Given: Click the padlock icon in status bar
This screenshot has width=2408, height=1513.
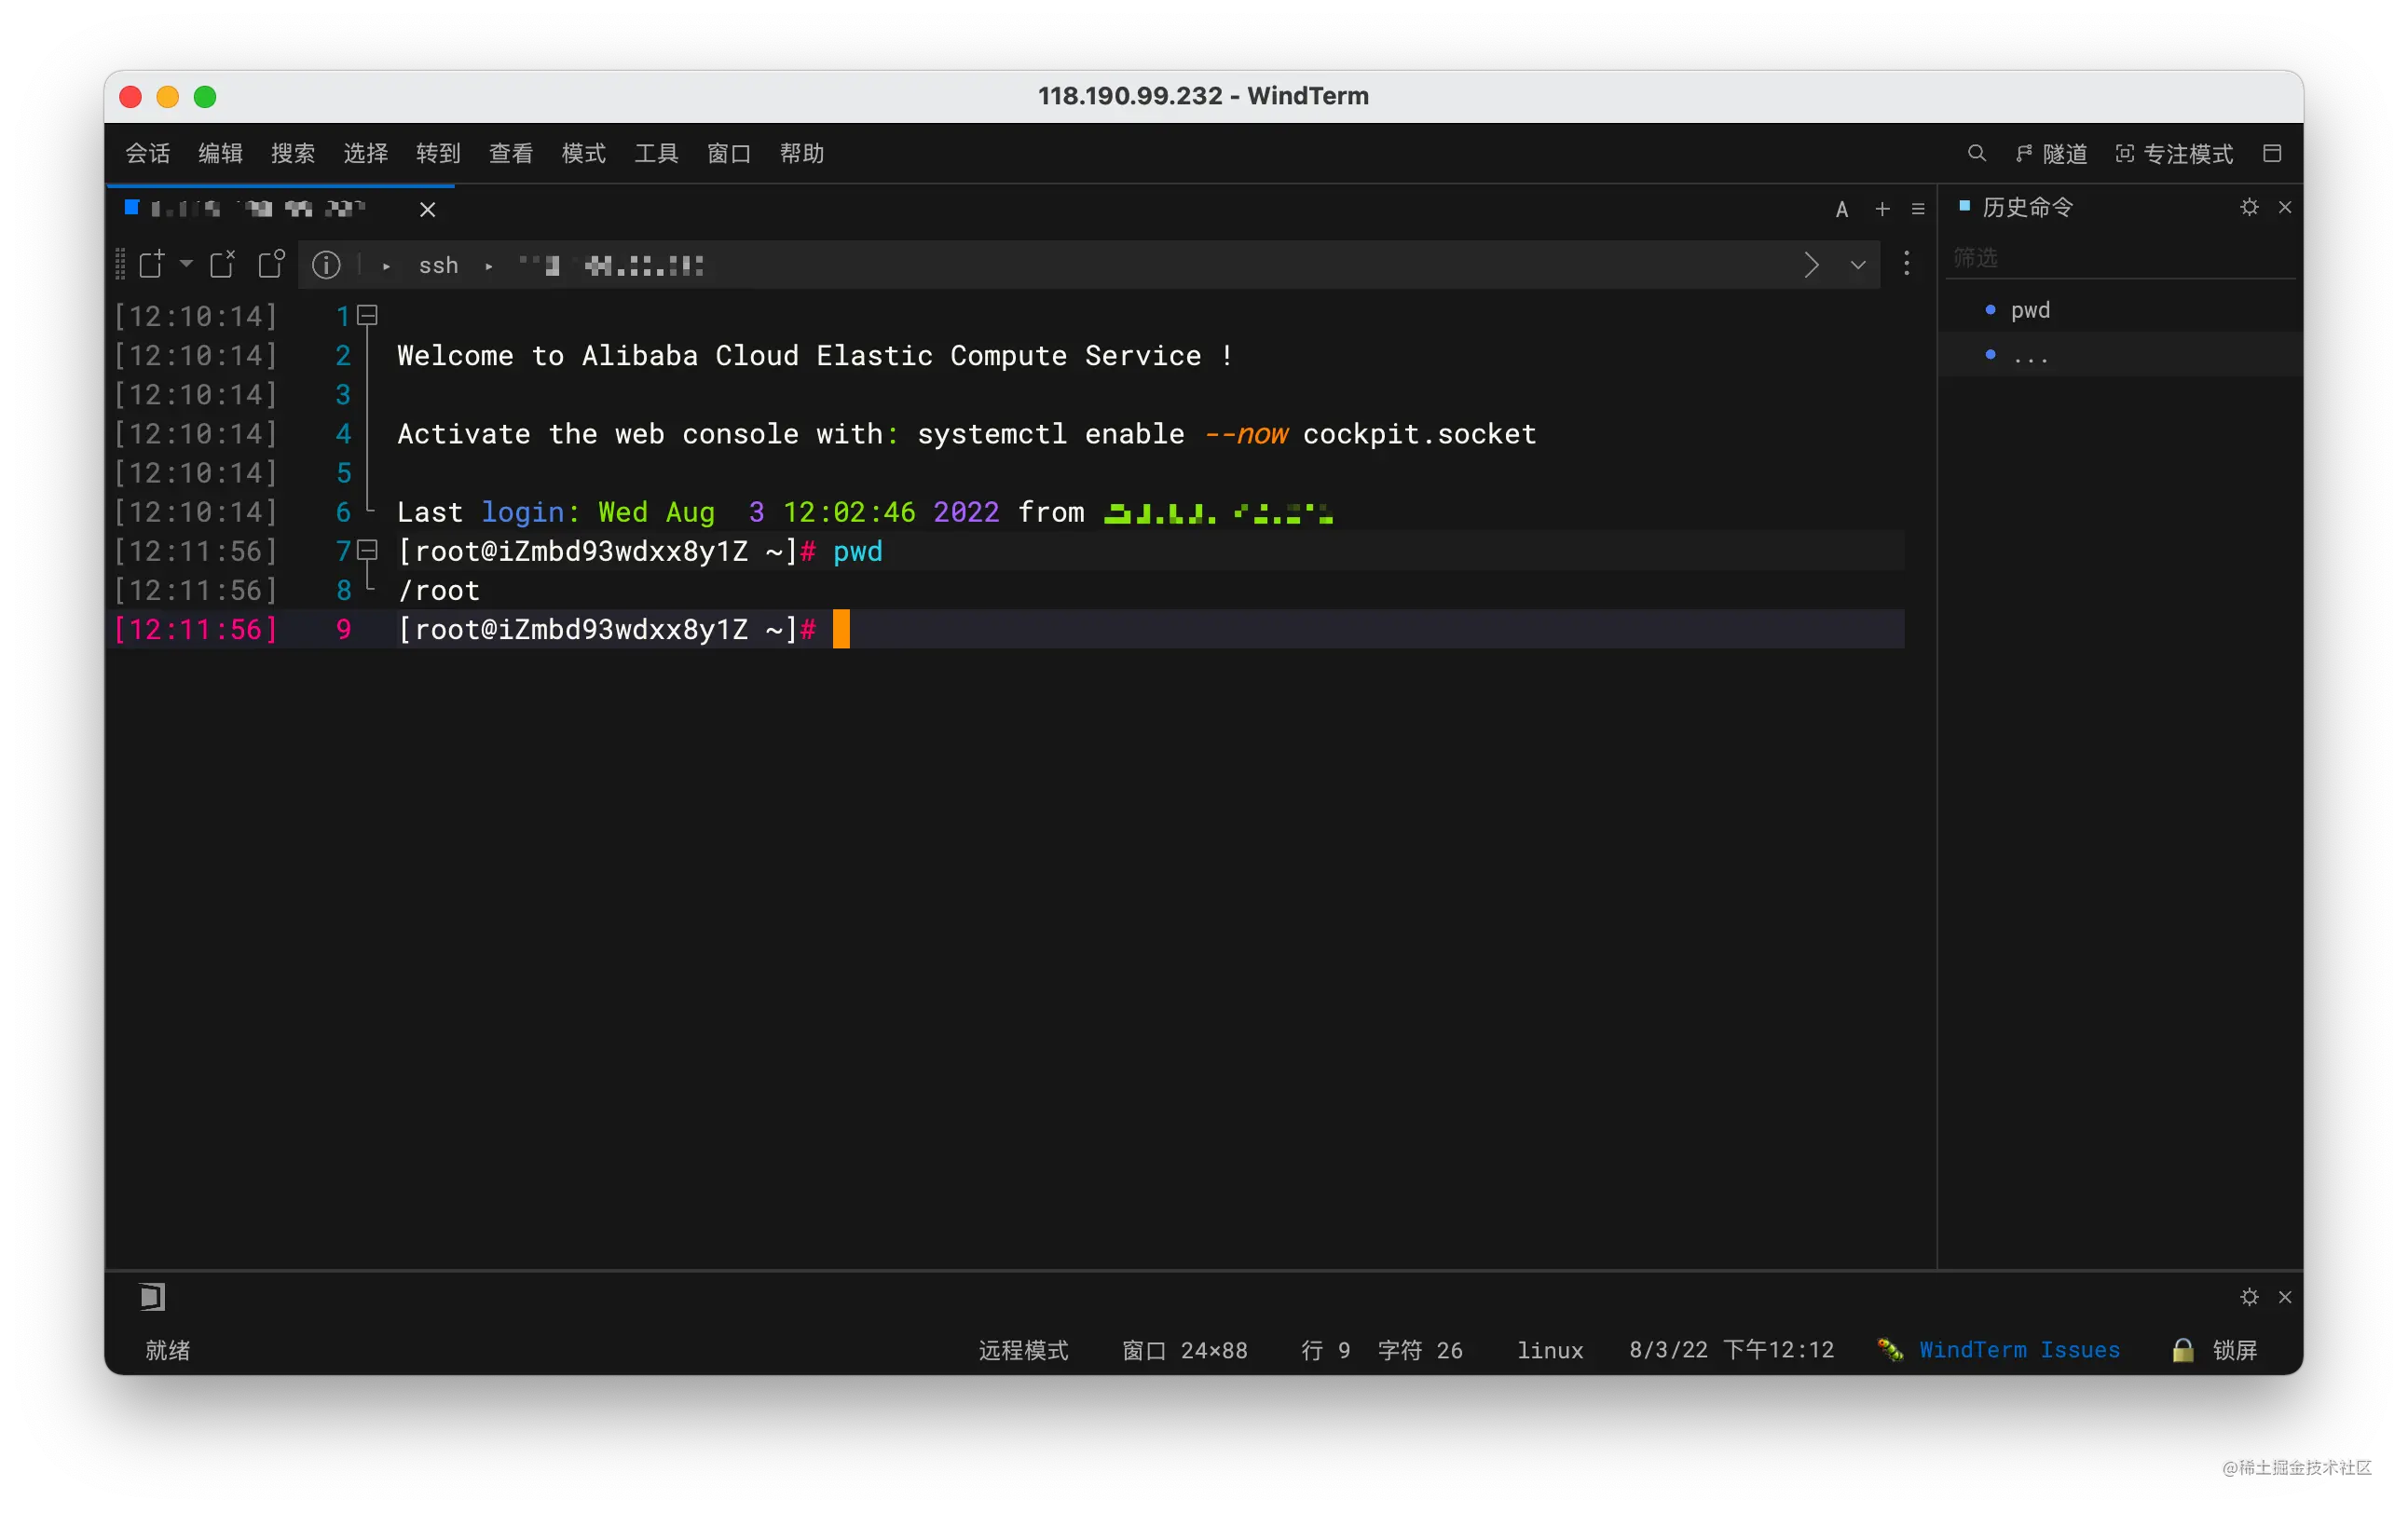Looking at the screenshot, I should click(x=2183, y=1350).
